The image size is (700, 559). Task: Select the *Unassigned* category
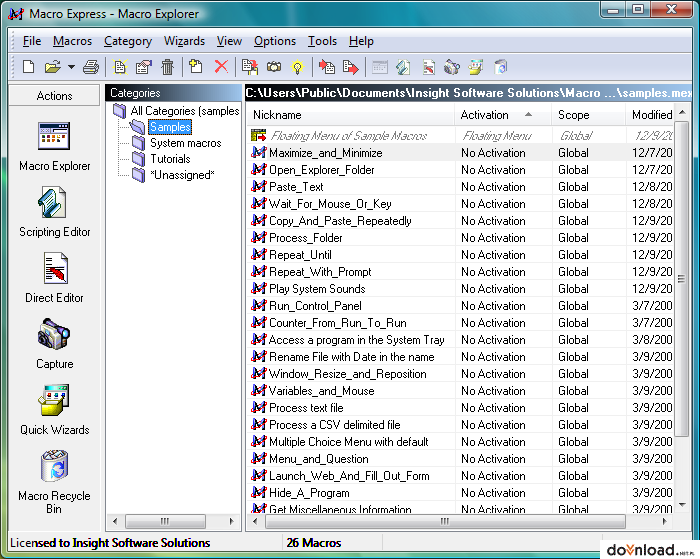click(x=182, y=175)
